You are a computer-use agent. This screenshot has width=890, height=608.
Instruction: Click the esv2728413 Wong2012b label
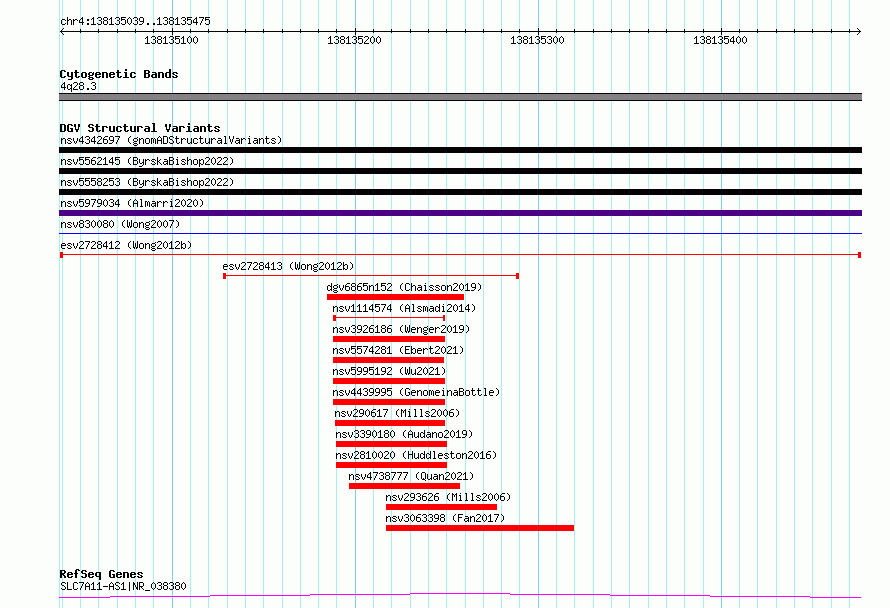[x=288, y=266]
